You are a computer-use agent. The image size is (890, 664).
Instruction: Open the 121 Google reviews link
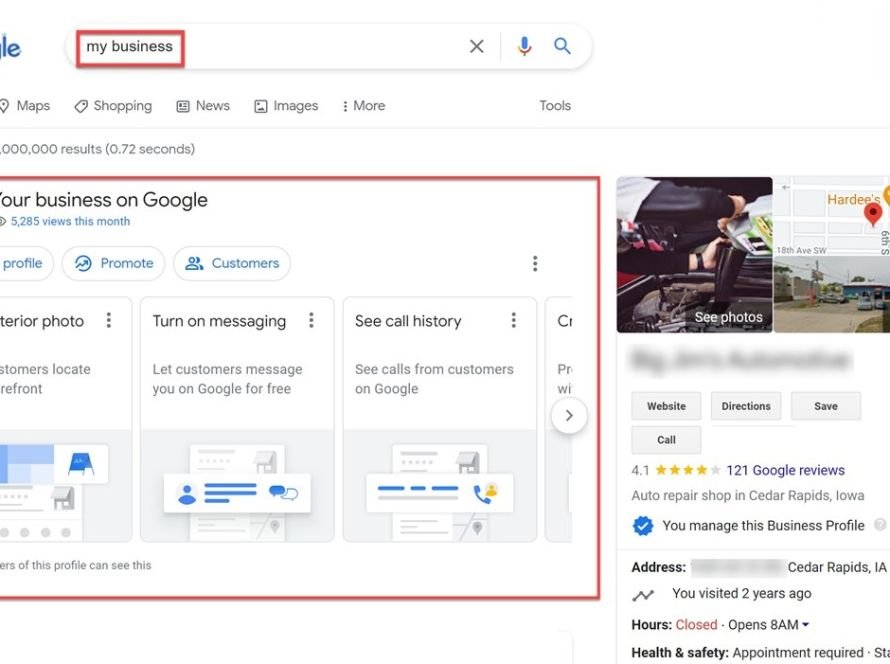[785, 469]
